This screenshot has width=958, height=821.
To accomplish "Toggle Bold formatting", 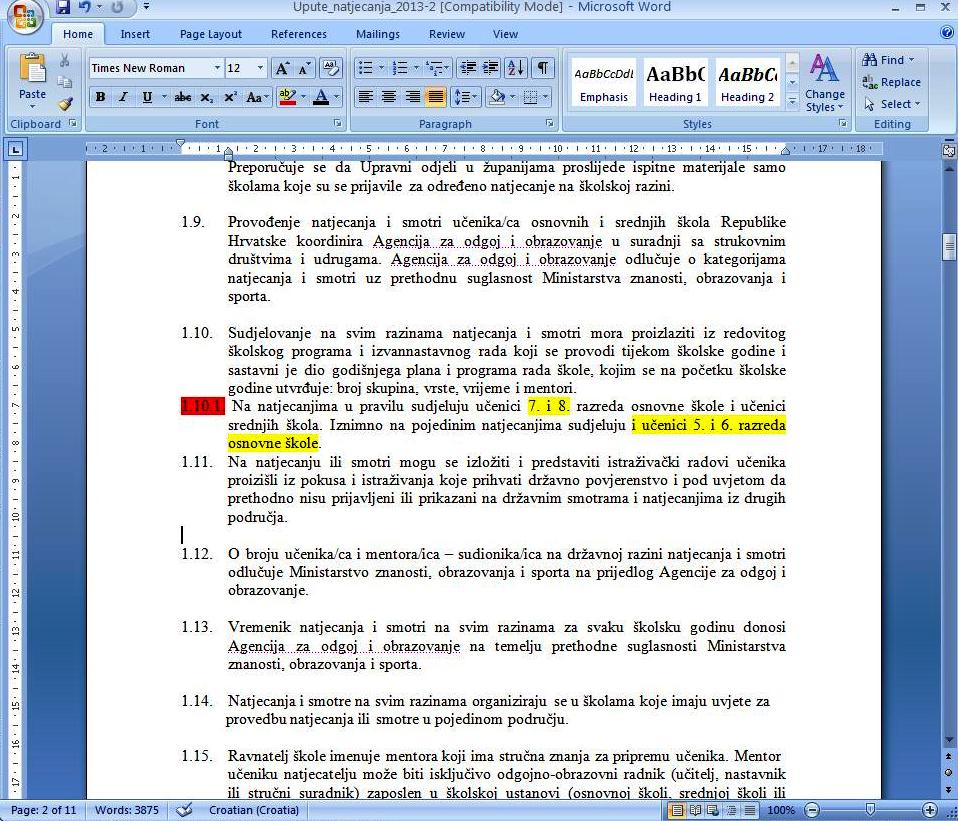I will click(x=100, y=97).
